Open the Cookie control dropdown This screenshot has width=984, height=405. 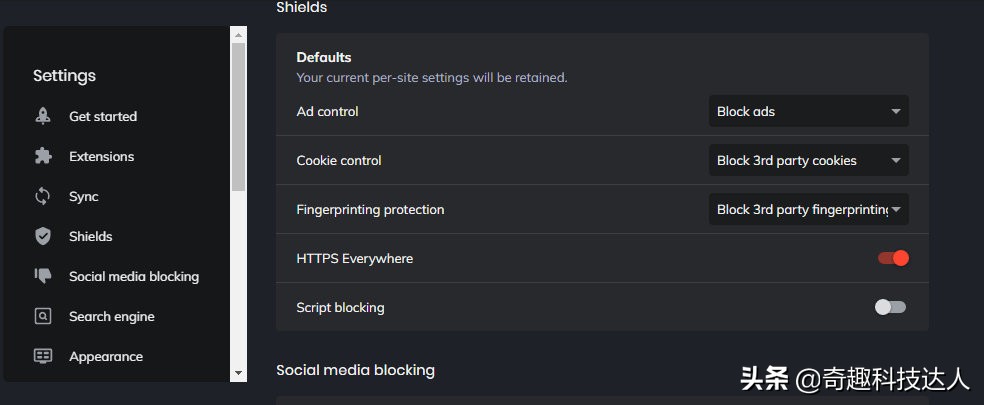click(808, 160)
